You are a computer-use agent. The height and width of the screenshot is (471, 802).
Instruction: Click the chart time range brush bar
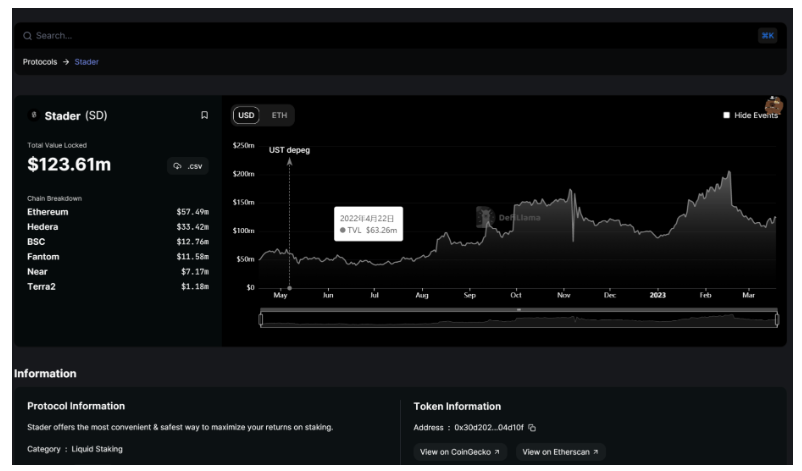(519, 319)
